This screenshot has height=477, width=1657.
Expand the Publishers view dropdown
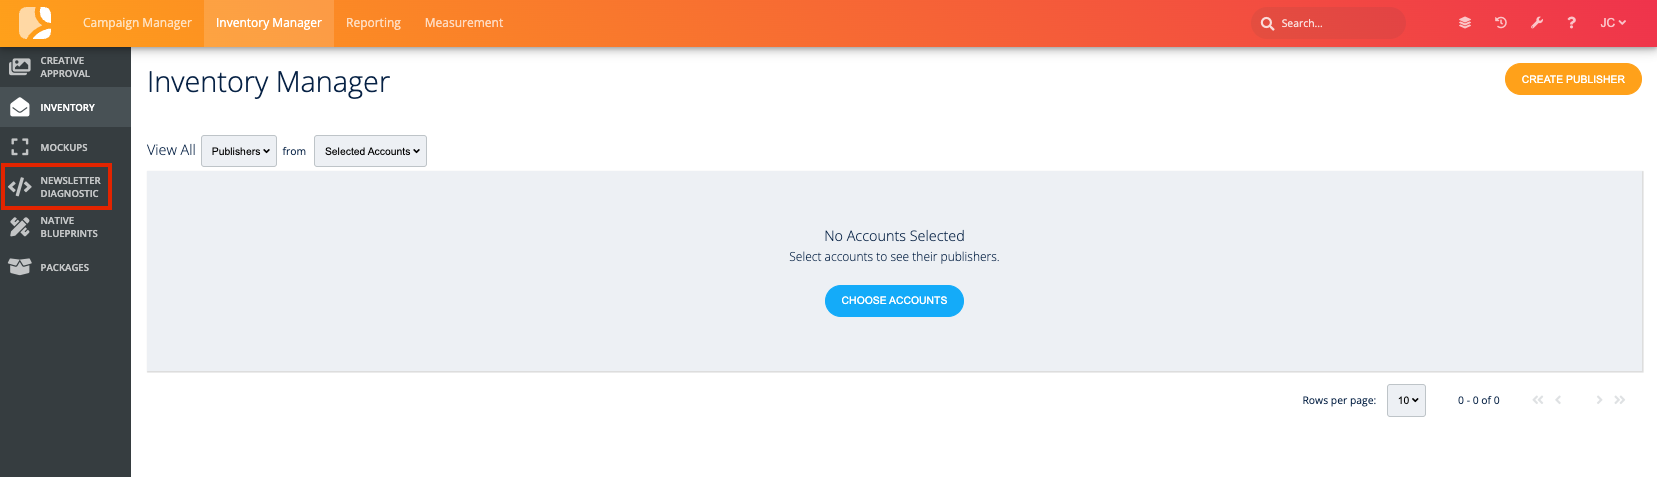click(239, 151)
